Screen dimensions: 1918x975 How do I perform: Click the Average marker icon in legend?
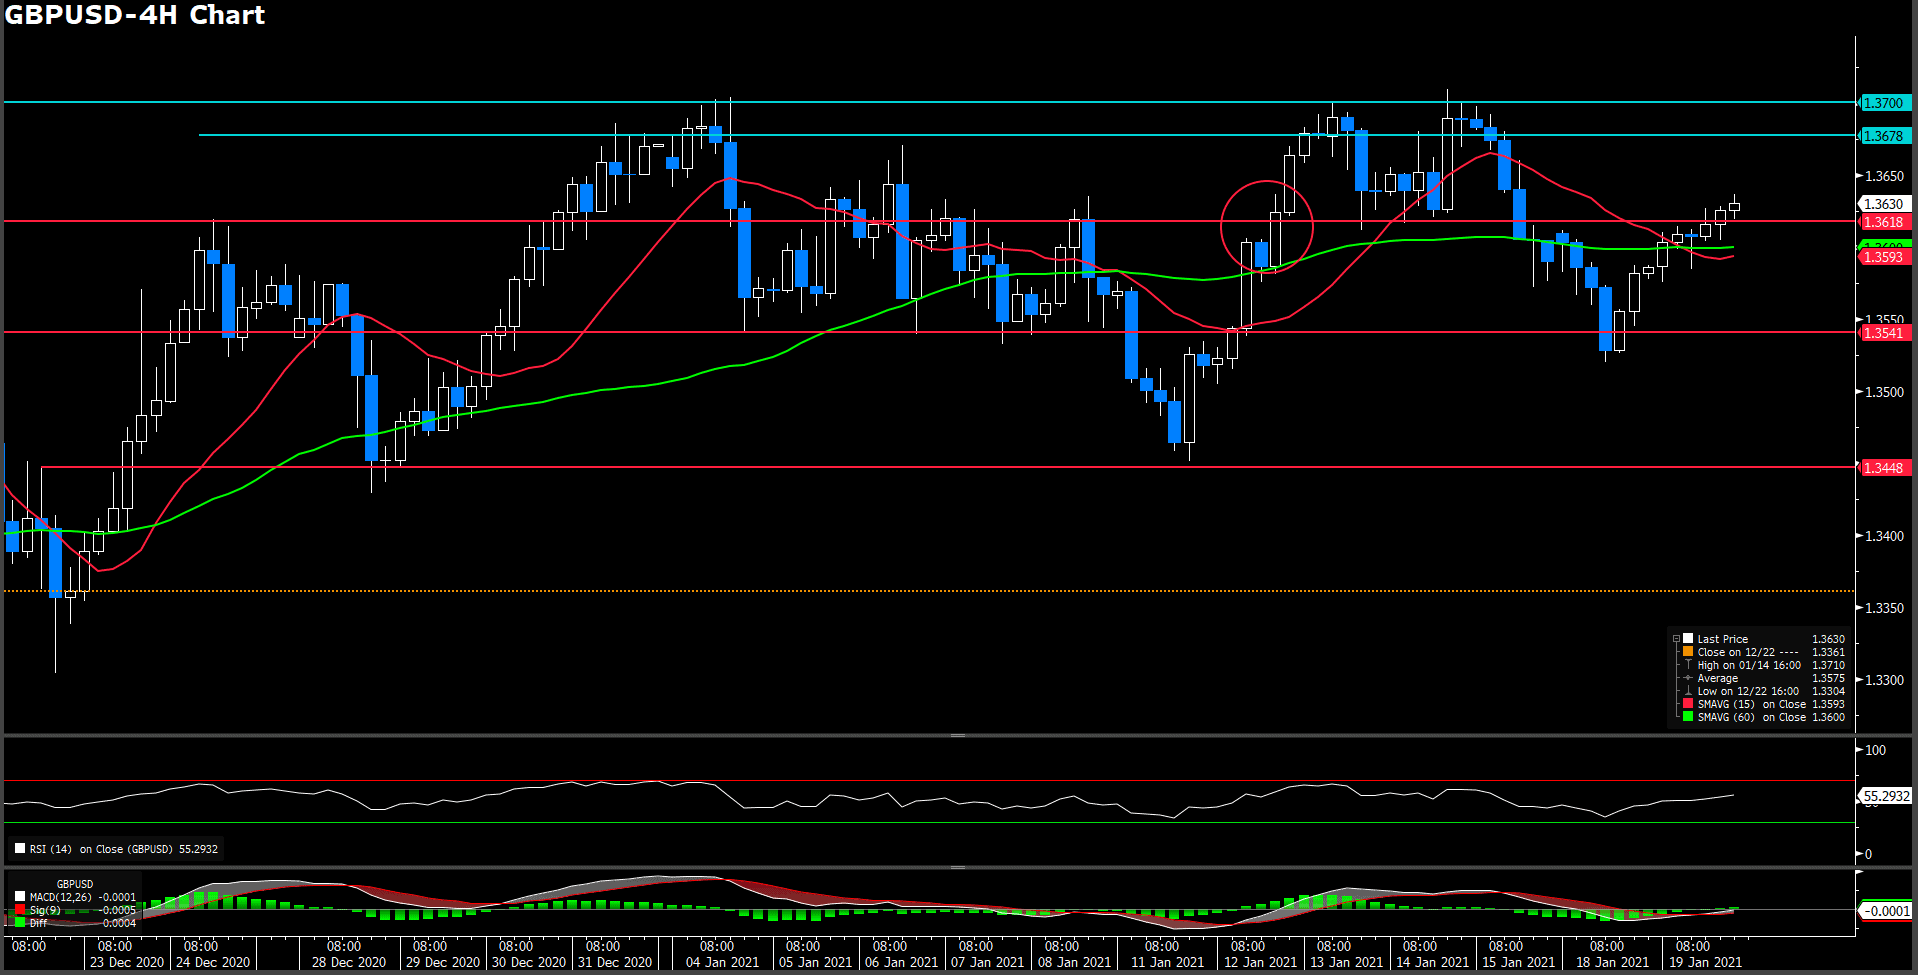pyautogui.click(x=1688, y=677)
